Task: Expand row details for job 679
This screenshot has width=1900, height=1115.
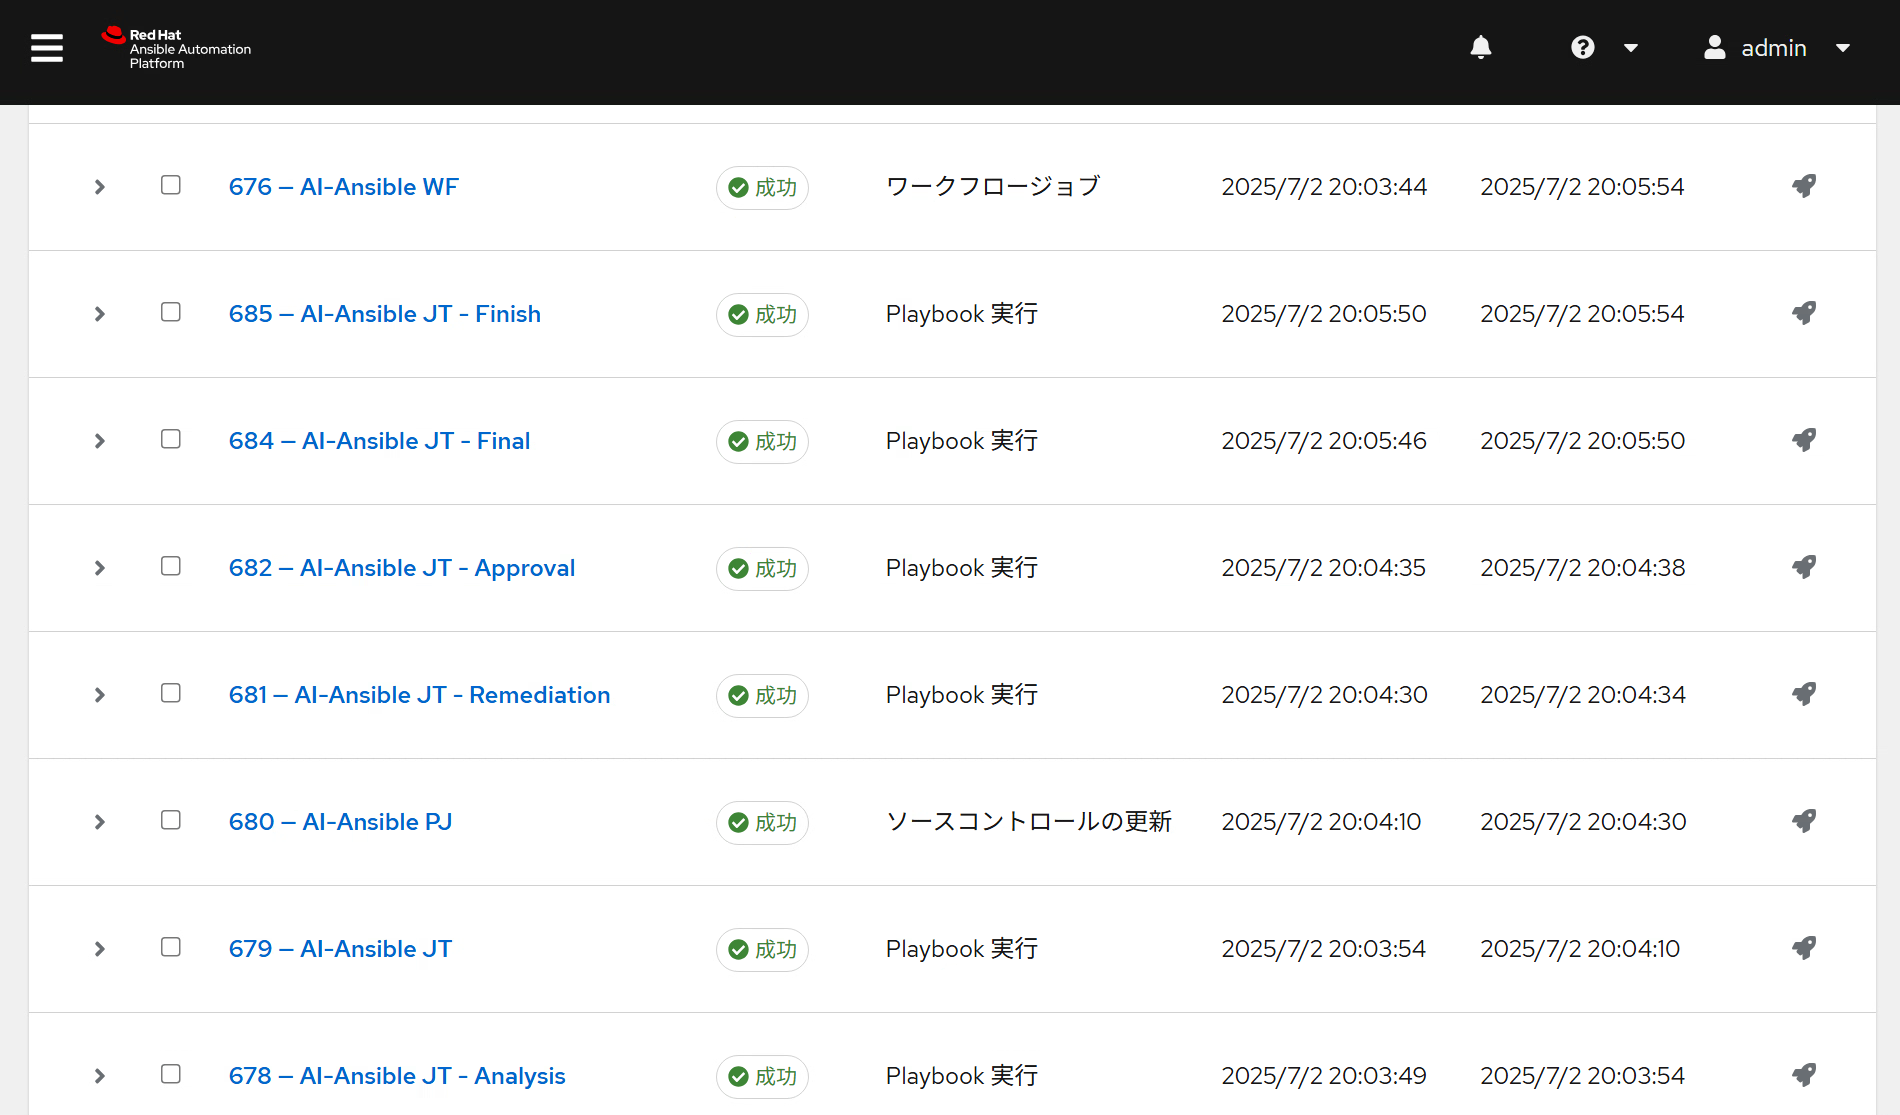Action: click(99, 949)
